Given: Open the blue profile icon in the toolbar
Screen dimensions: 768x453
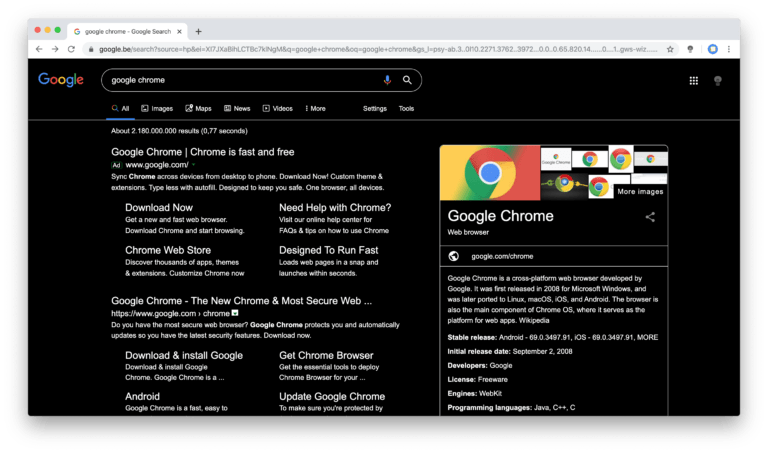Looking at the screenshot, I should 713,49.
